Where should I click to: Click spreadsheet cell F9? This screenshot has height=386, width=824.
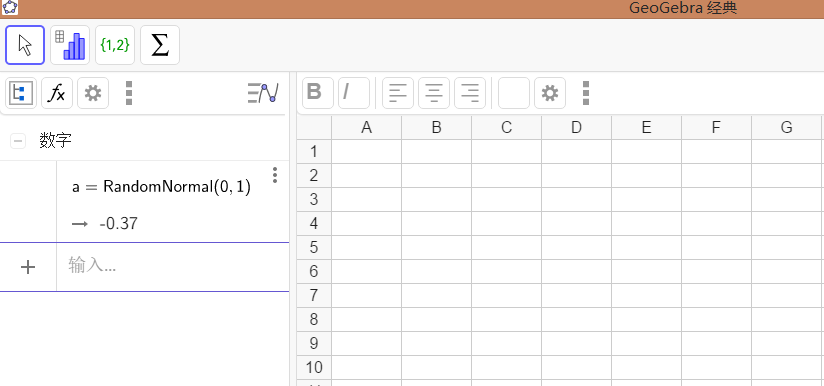pyautogui.click(x=716, y=343)
